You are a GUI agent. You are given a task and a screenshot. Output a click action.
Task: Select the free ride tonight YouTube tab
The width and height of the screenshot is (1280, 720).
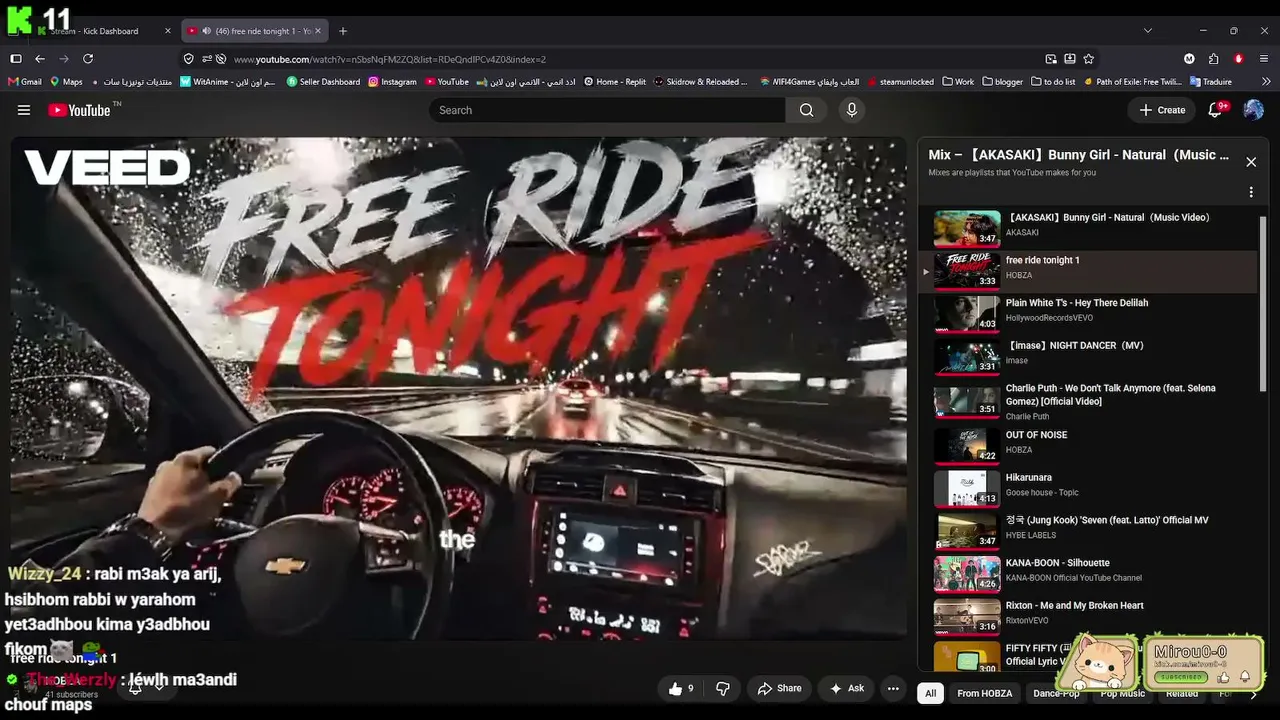tap(255, 31)
